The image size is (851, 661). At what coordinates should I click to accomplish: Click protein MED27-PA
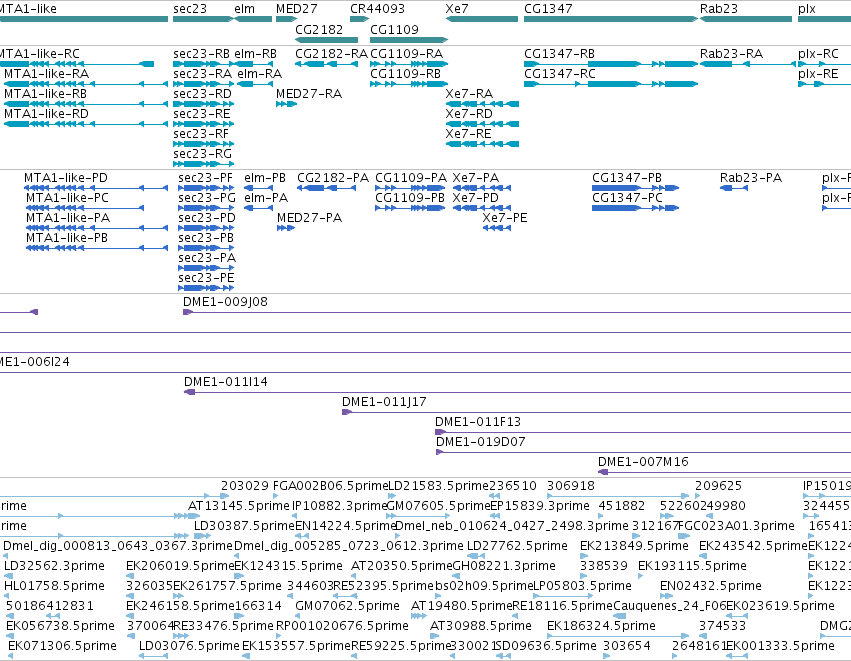286,228
